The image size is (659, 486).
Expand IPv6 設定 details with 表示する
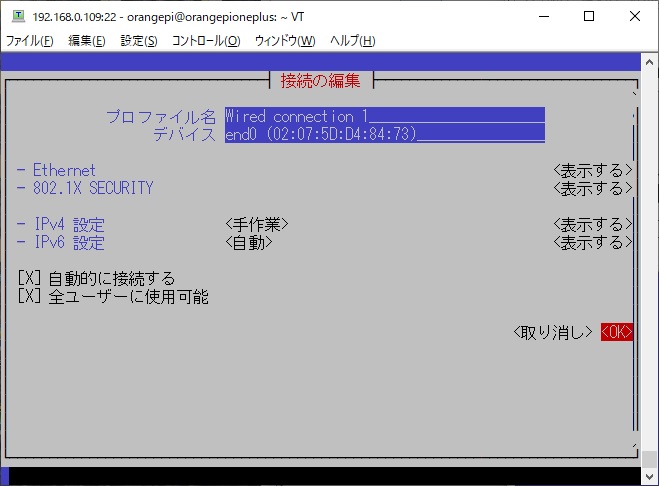pos(593,242)
